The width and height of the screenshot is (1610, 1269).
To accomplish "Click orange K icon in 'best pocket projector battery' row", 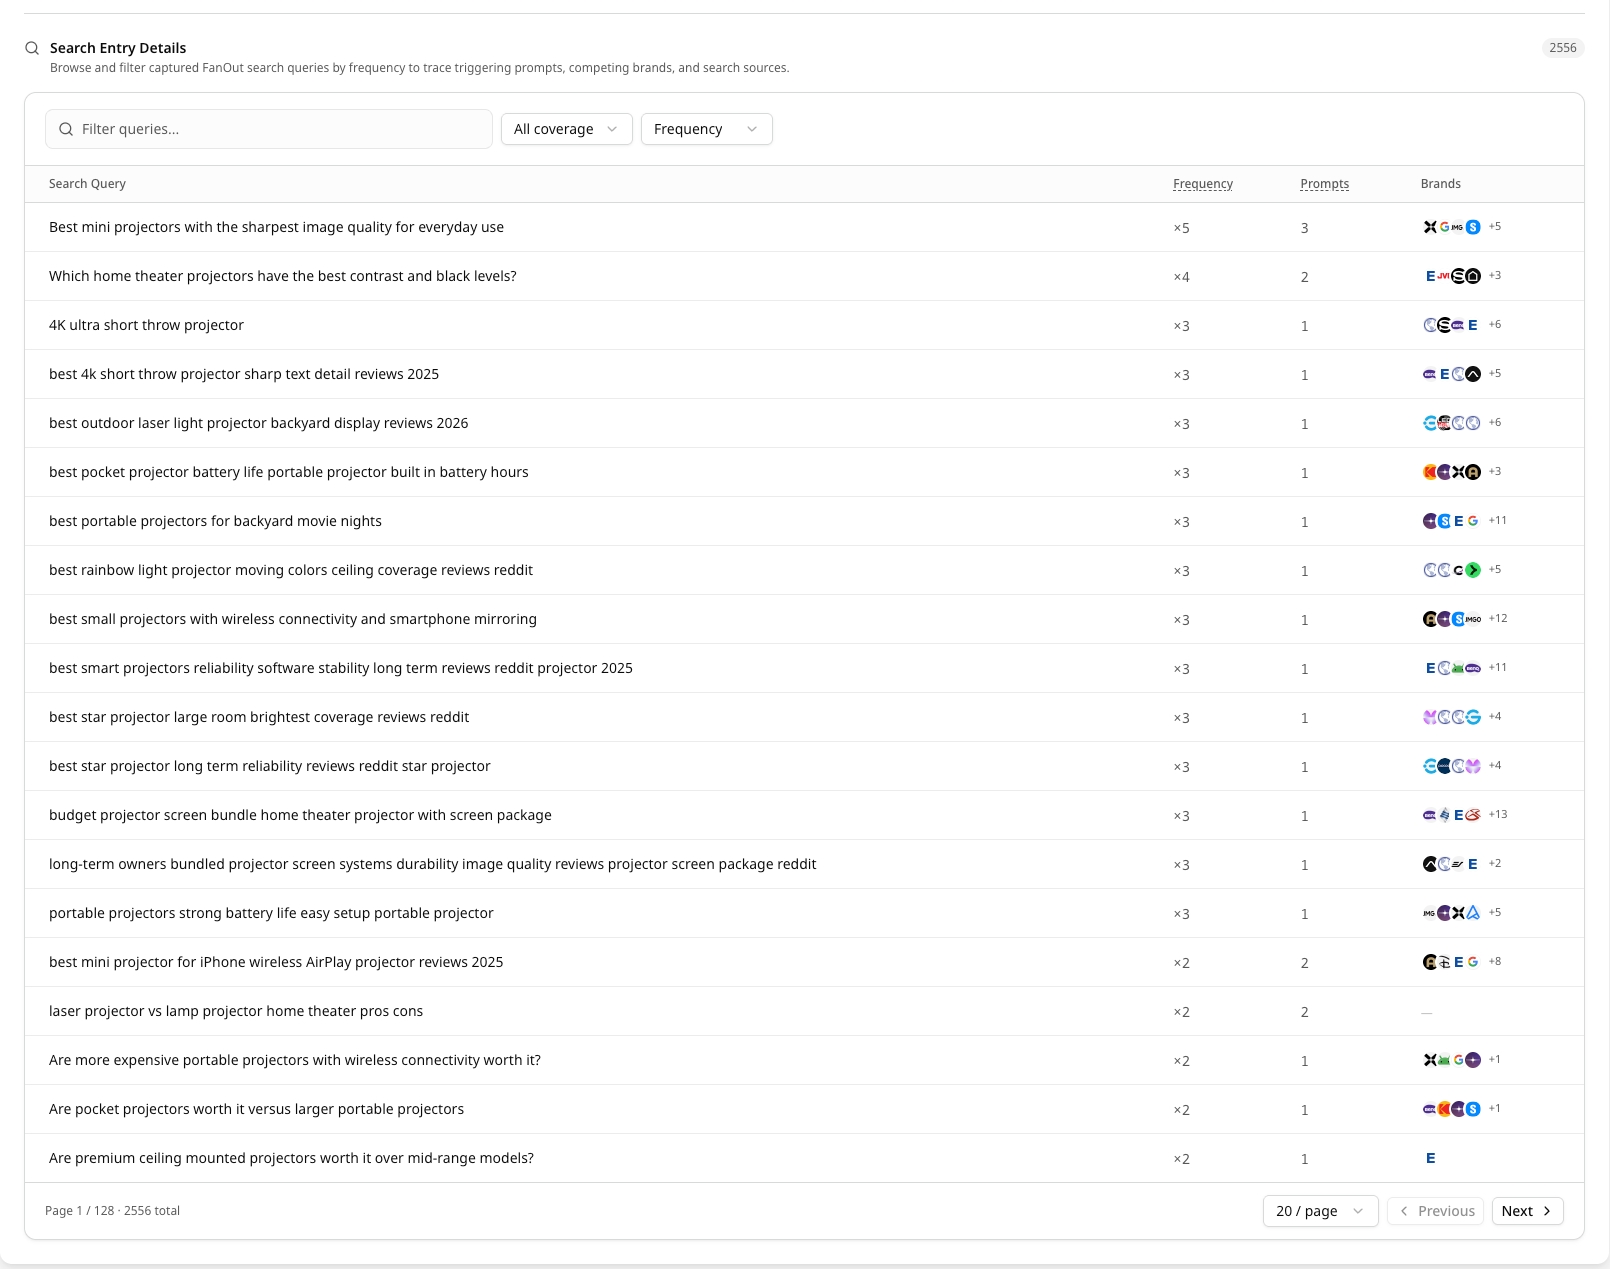I will (x=1430, y=472).
